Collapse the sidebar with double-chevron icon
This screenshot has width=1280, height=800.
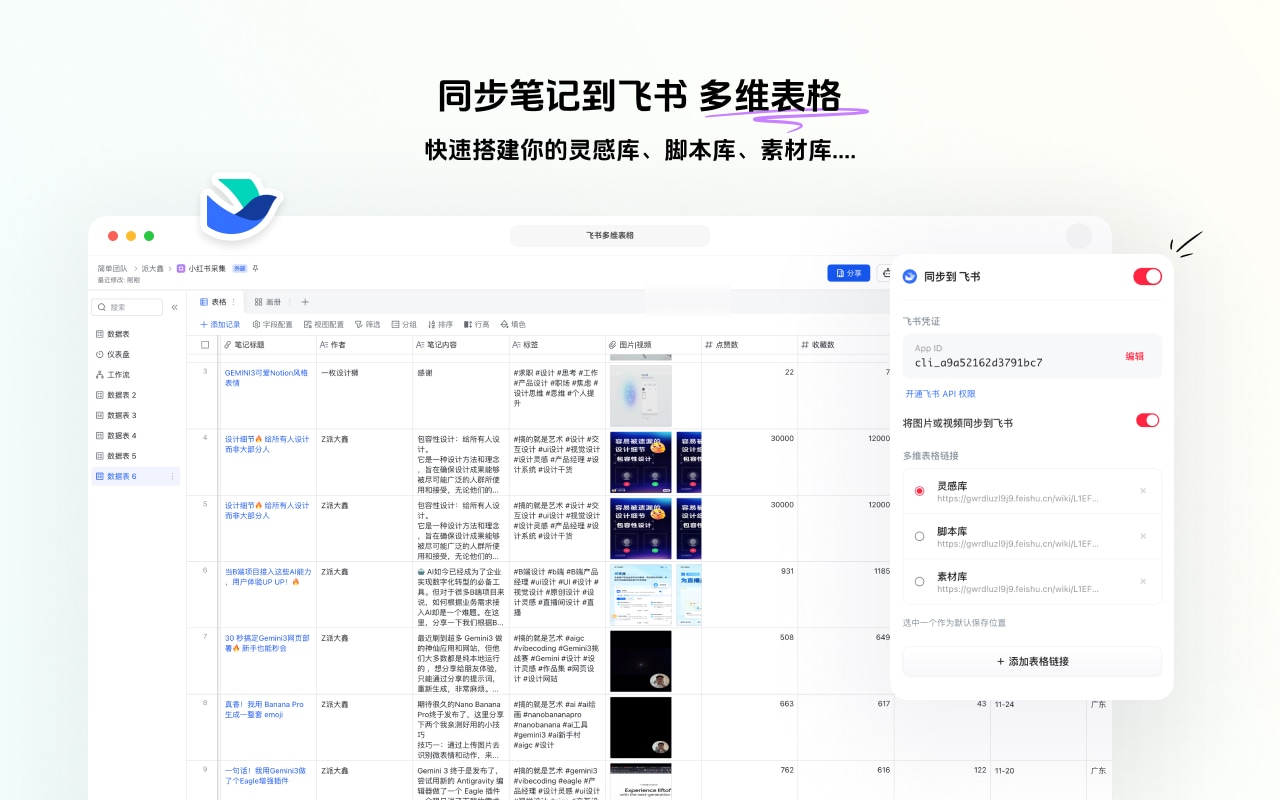tap(174, 307)
